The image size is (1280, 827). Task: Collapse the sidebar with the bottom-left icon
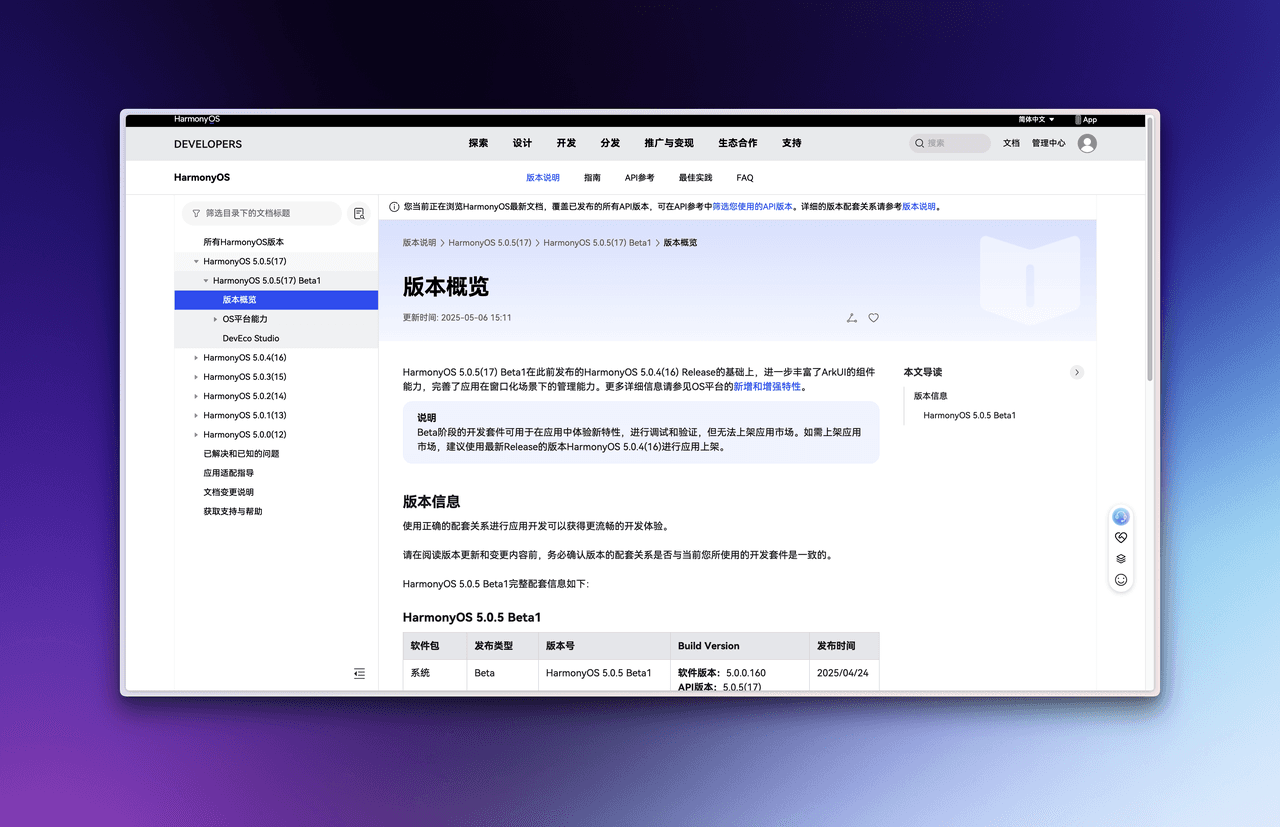click(x=359, y=673)
